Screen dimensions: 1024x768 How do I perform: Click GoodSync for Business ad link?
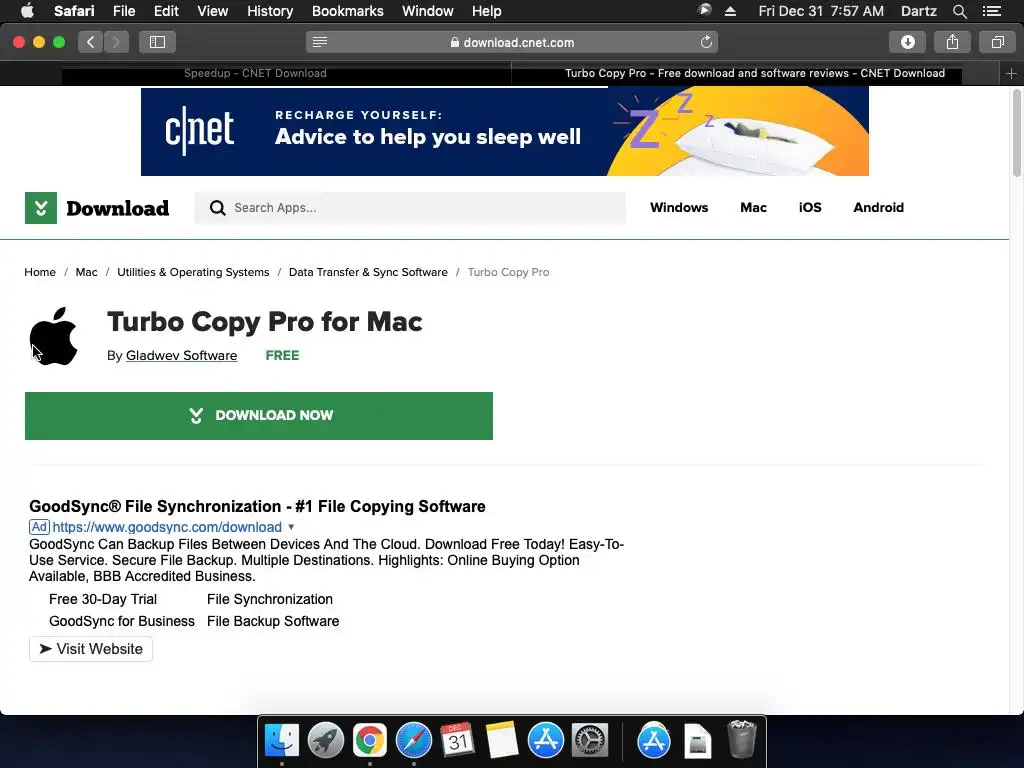pos(121,621)
